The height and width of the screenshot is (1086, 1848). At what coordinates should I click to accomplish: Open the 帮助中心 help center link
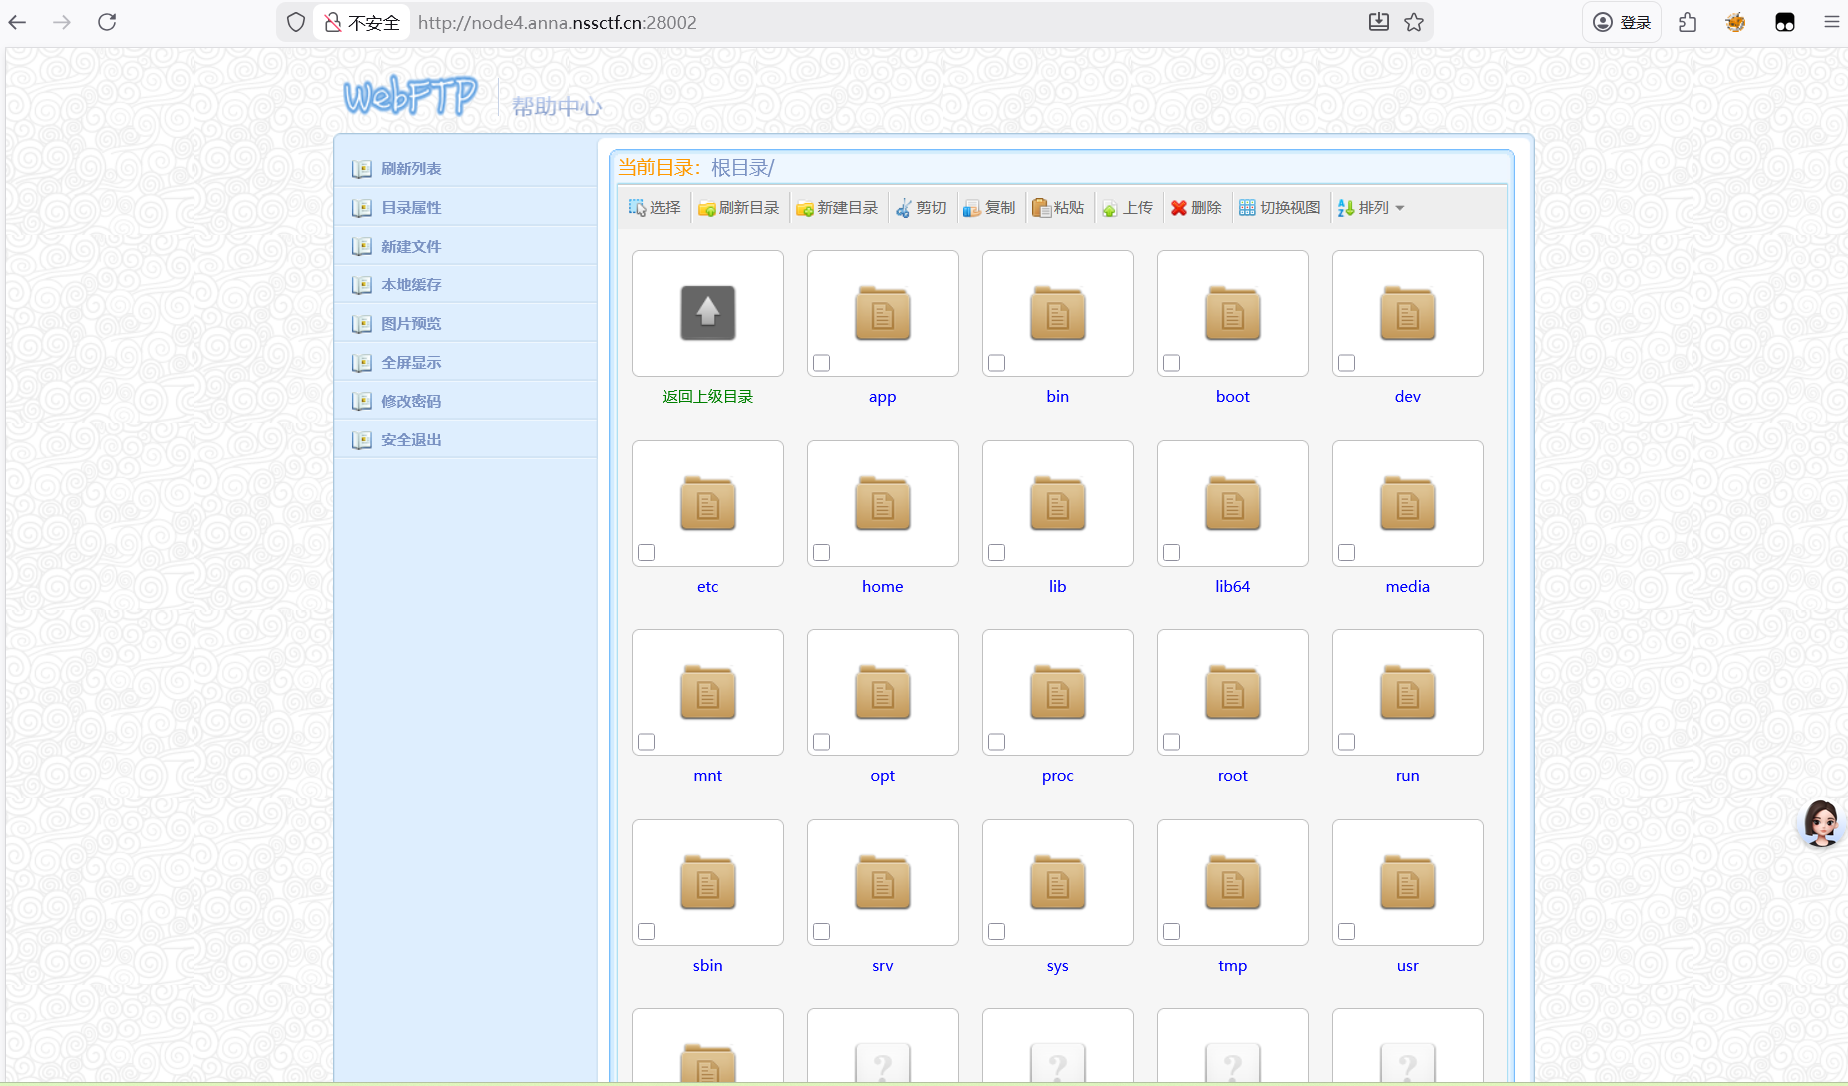click(x=557, y=106)
